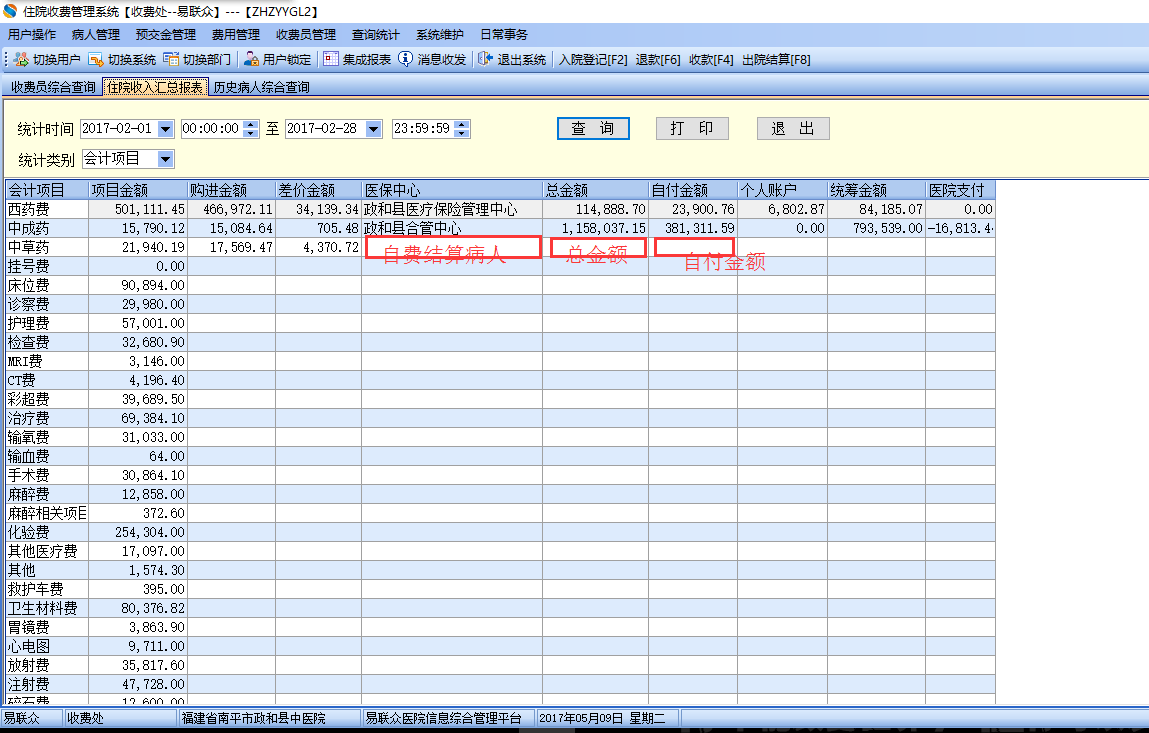Switch to 住院收入汇总报表 tab

[155, 87]
